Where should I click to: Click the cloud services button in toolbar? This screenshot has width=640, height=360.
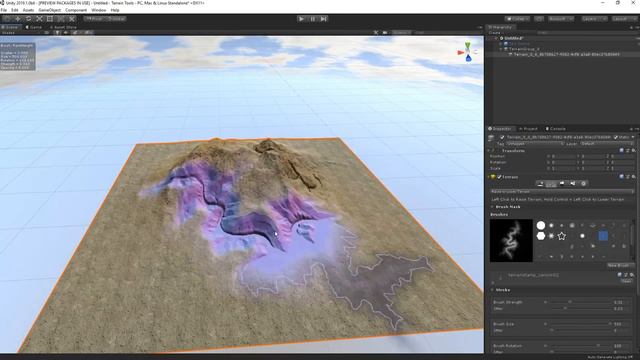(539, 19)
